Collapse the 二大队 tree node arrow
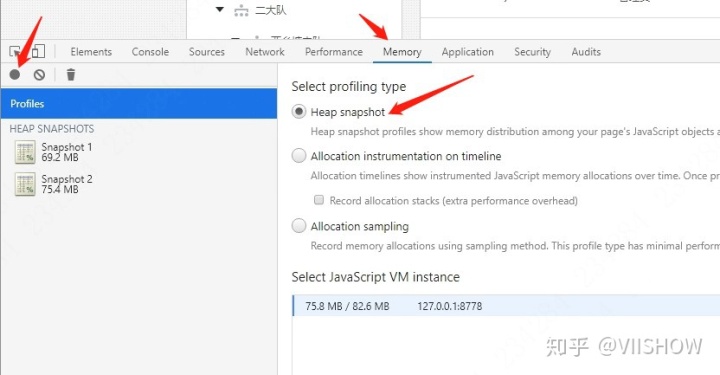Viewport: 720px width, 375px height. tap(220, 9)
